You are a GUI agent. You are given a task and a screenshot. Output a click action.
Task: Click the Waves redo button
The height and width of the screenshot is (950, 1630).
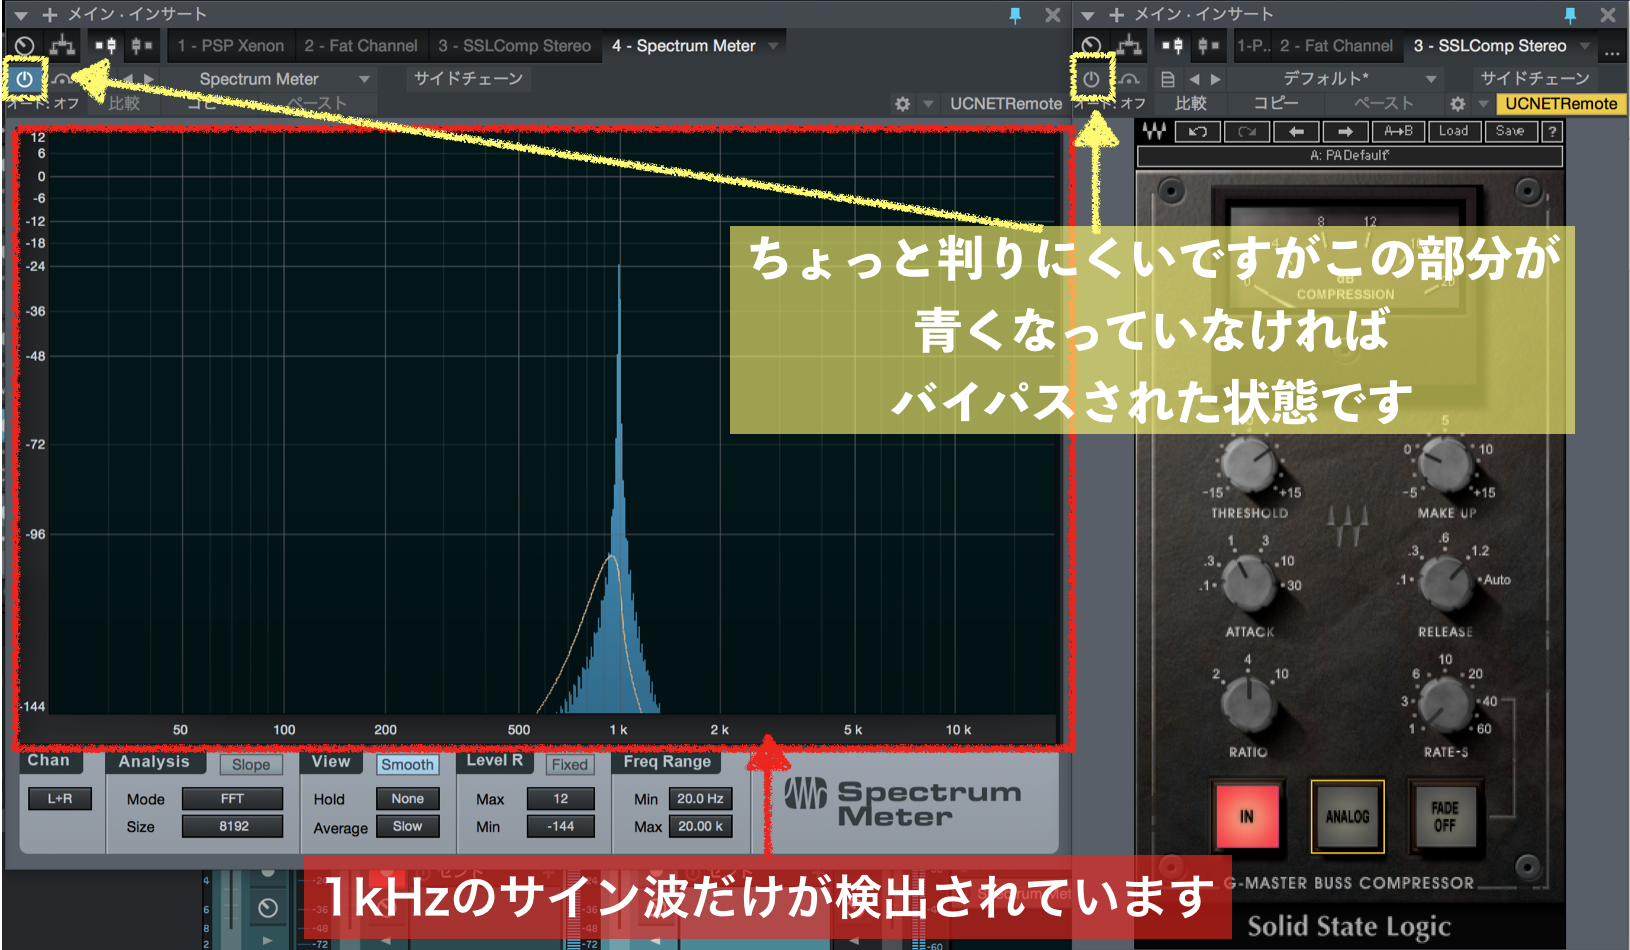pyautogui.click(x=1247, y=131)
